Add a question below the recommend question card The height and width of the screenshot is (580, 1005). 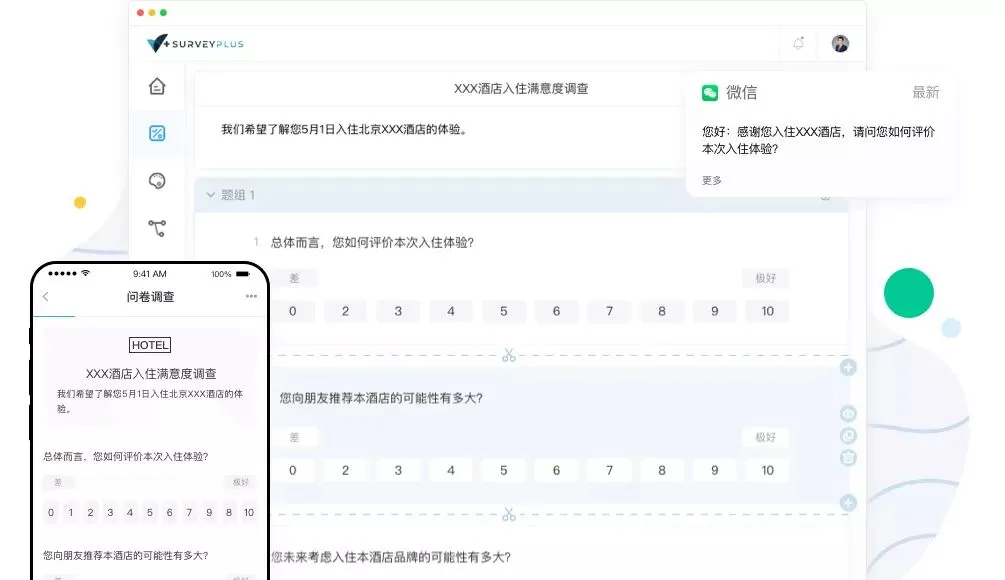pos(848,502)
